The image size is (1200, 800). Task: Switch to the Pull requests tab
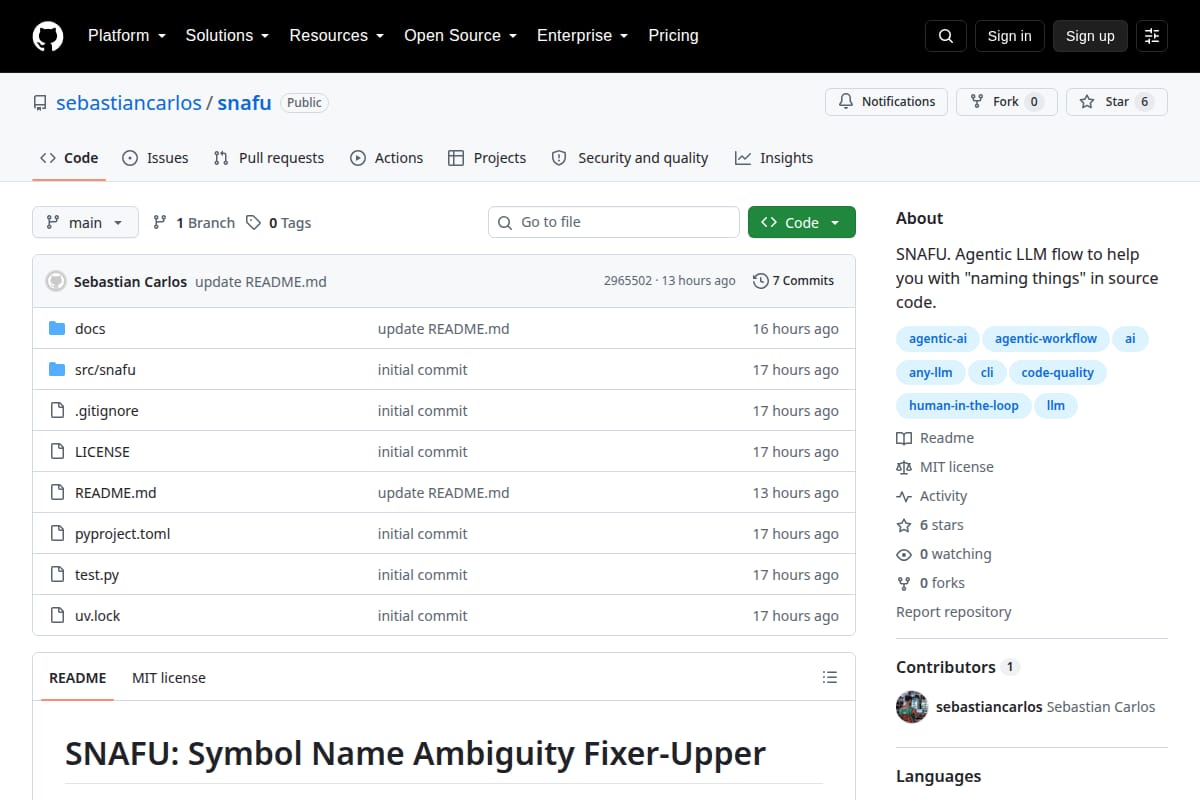[269, 158]
